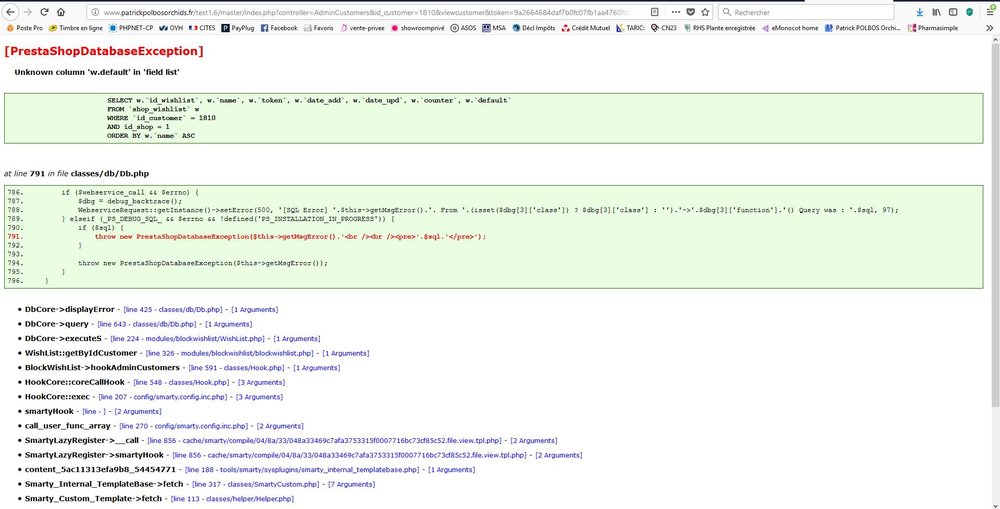The width and height of the screenshot is (1000, 509).
Task: Open the Poste Pro bookmark
Action: (x=24, y=28)
